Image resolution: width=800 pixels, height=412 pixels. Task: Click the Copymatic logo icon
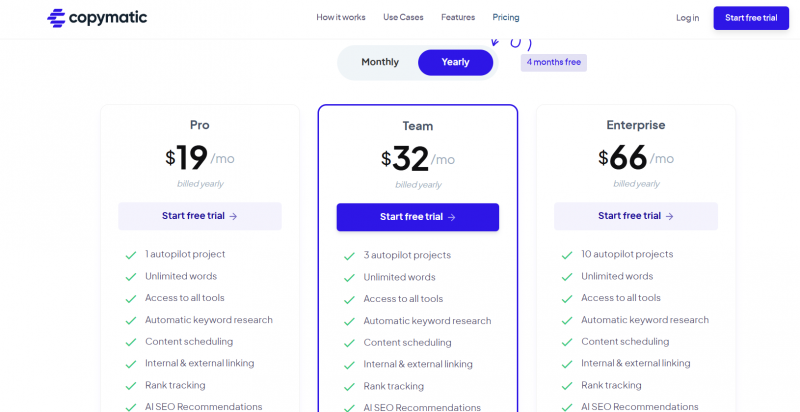tap(57, 17)
